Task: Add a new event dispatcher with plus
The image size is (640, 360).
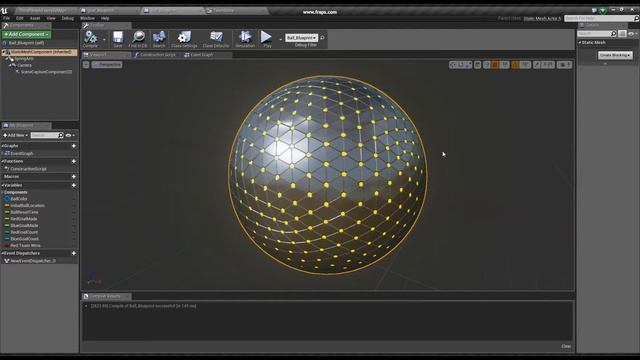Action: click(74, 253)
